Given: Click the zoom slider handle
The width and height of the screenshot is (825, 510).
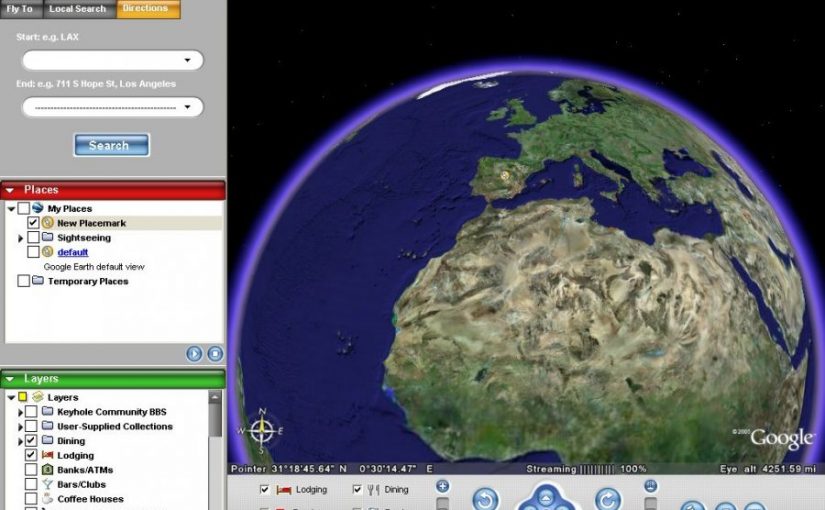Looking at the screenshot, I should [x=442, y=504].
